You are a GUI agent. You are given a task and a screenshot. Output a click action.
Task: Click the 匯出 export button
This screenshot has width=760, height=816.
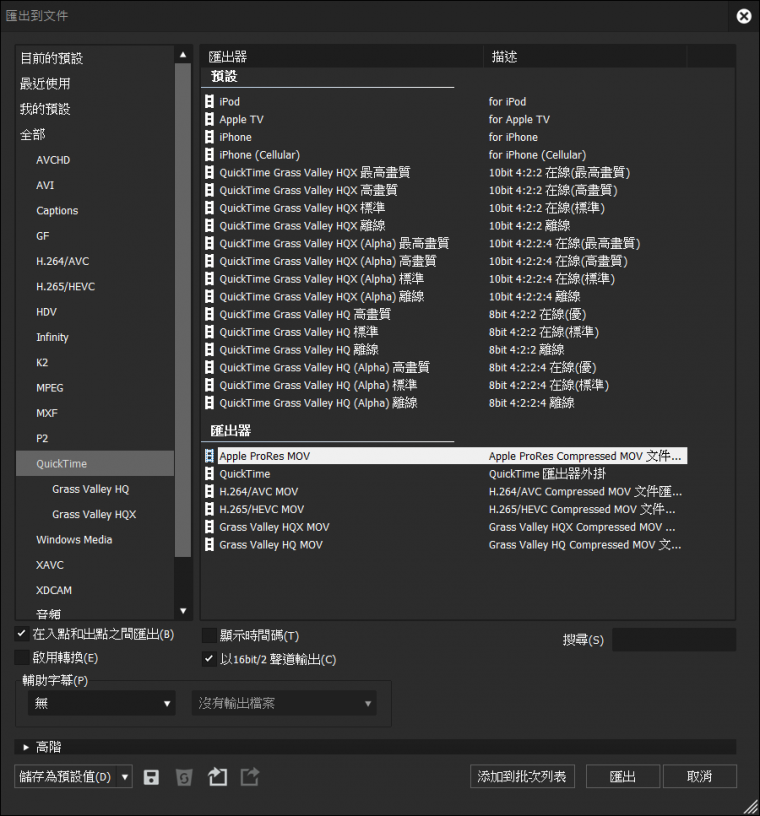tap(623, 776)
